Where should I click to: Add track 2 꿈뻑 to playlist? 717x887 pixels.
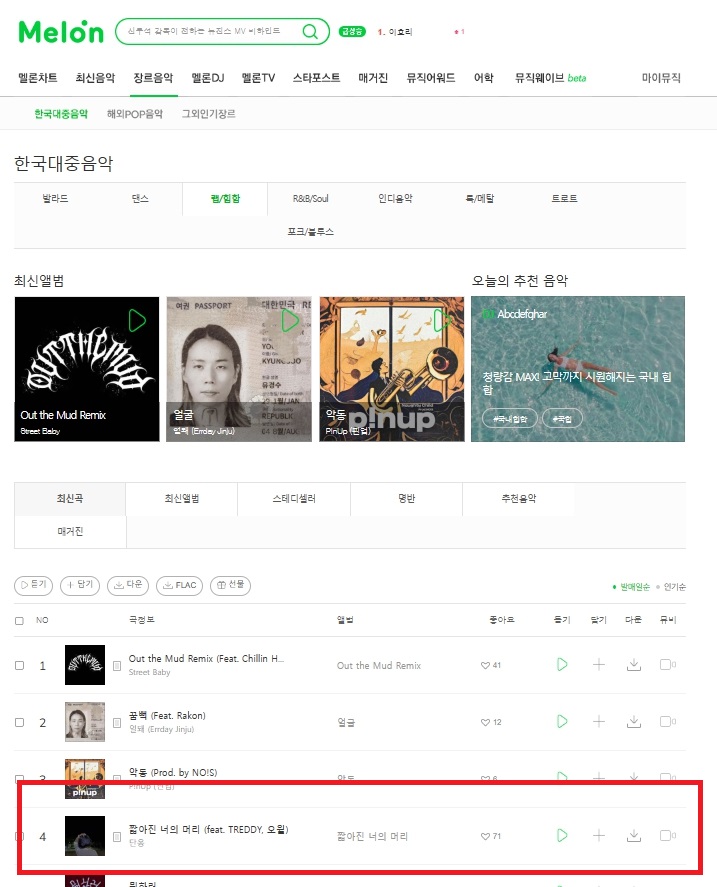click(599, 721)
